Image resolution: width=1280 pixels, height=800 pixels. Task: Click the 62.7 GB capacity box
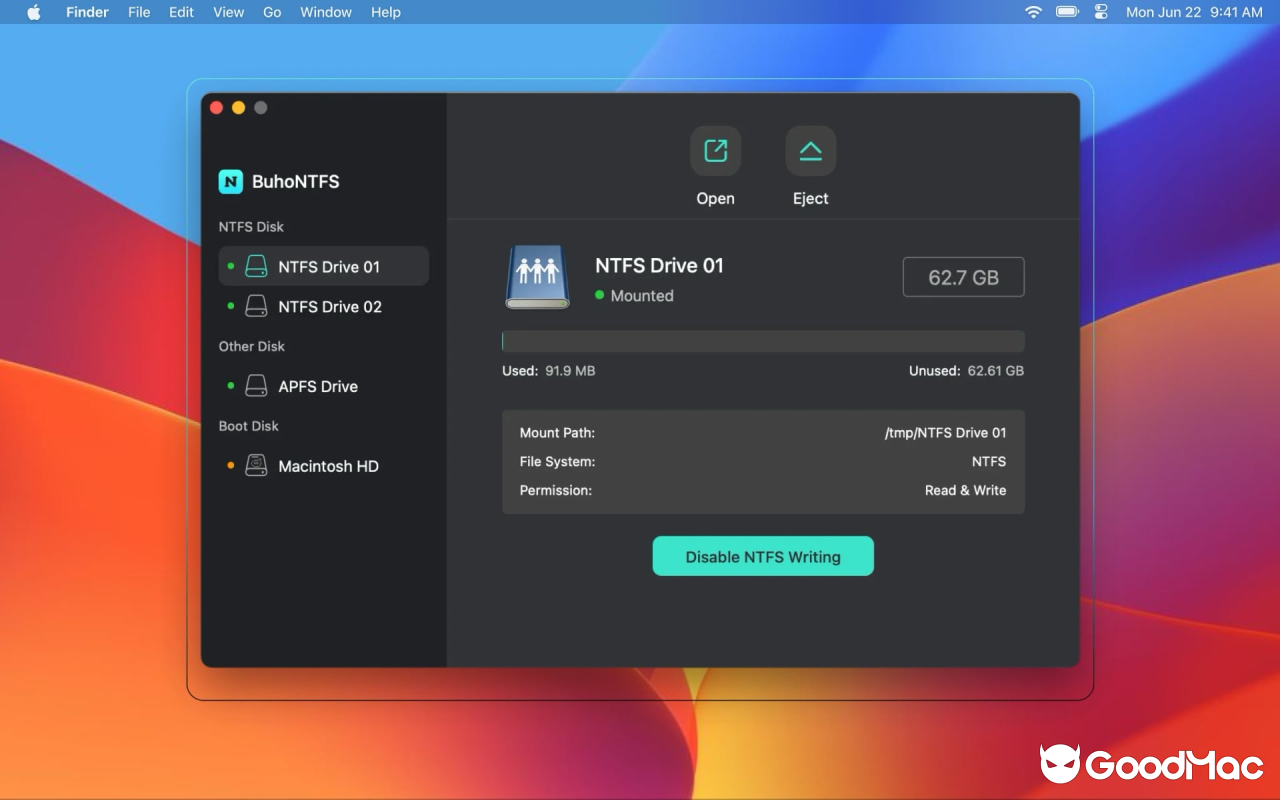[963, 277]
